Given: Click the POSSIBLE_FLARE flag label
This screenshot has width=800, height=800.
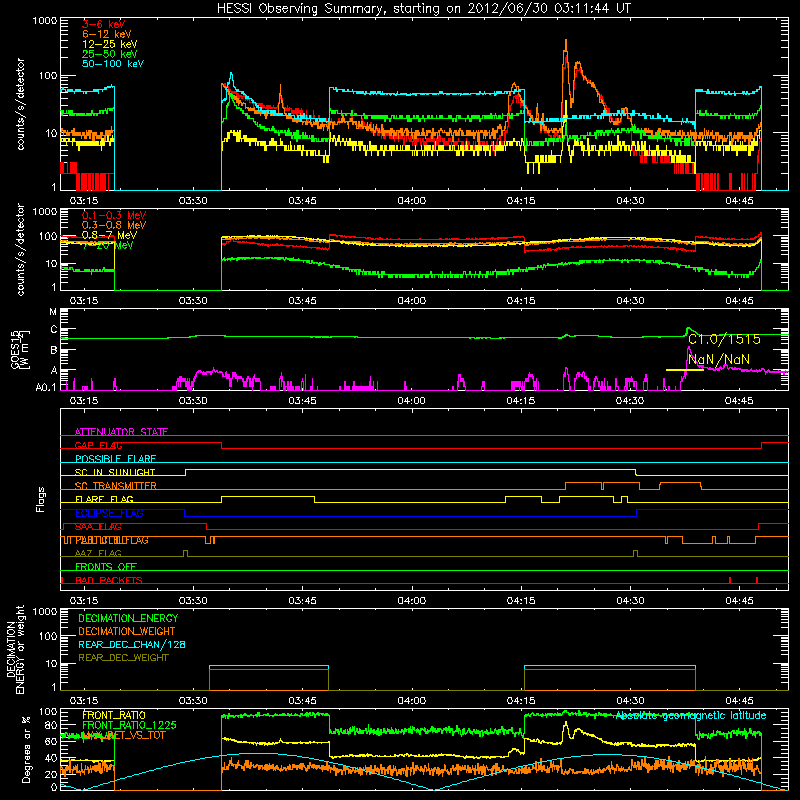Looking at the screenshot, I should 115,459.
